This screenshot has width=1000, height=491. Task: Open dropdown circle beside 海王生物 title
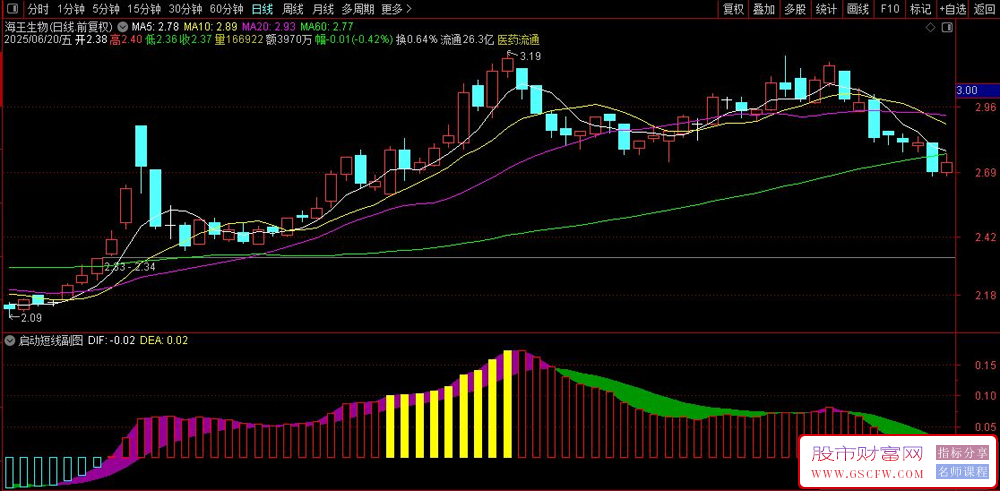point(123,27)
